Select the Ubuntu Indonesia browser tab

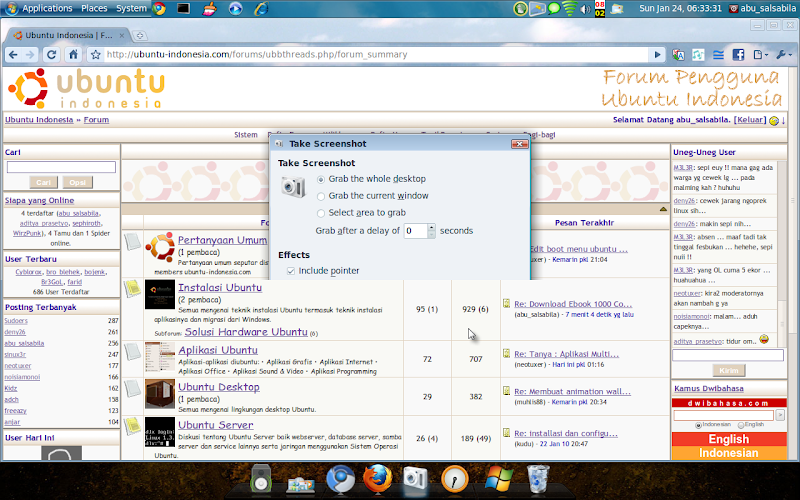[68, 35]
